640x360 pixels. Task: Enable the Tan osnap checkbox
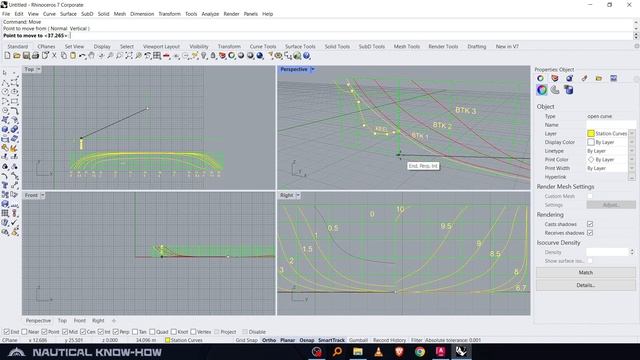134,332
